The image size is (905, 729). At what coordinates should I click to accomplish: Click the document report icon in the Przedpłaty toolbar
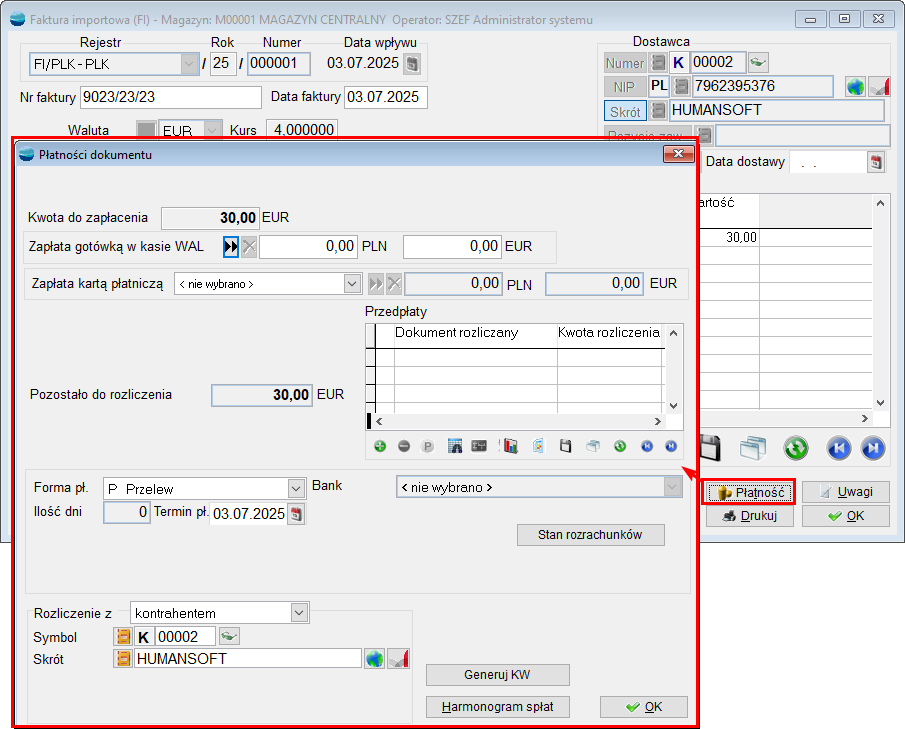(538, 446)
